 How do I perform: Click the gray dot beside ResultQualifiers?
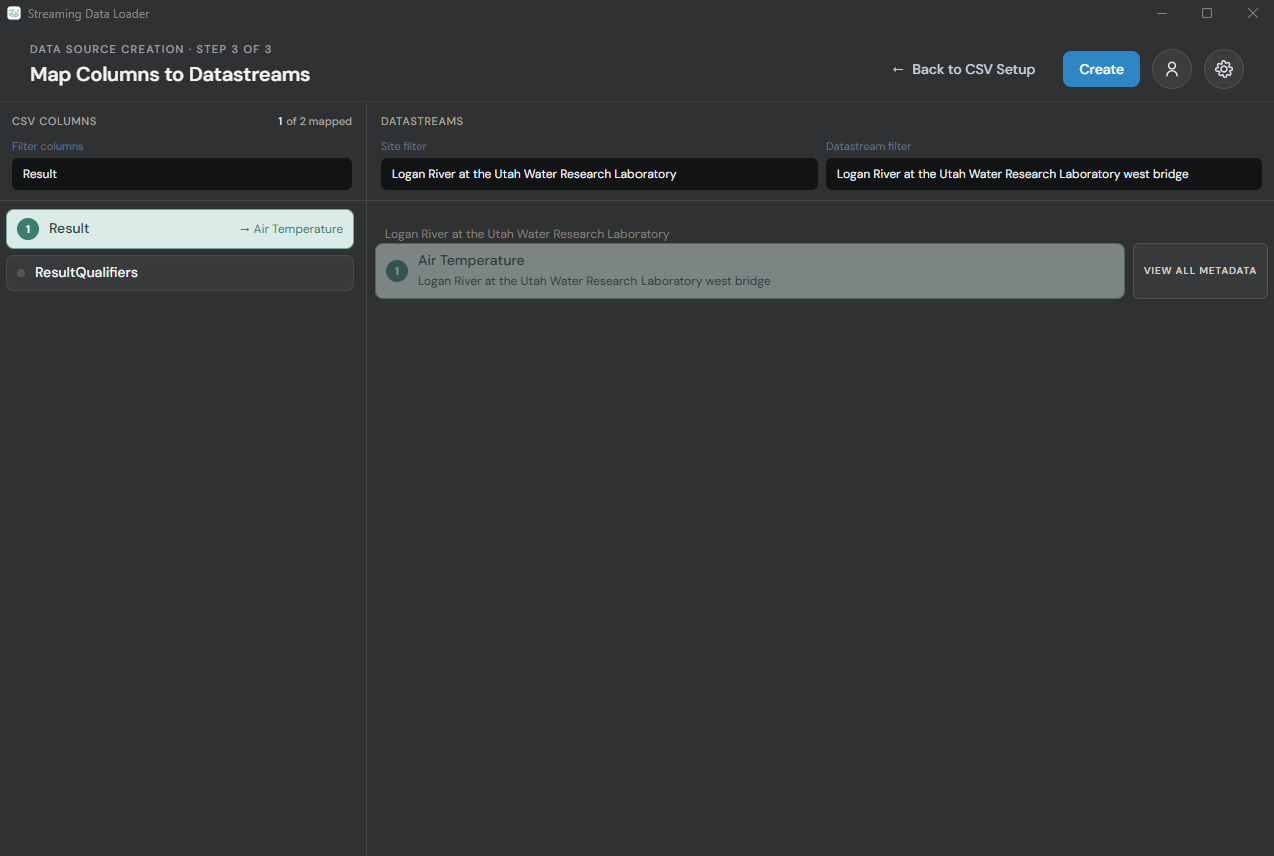pos(21,273)
